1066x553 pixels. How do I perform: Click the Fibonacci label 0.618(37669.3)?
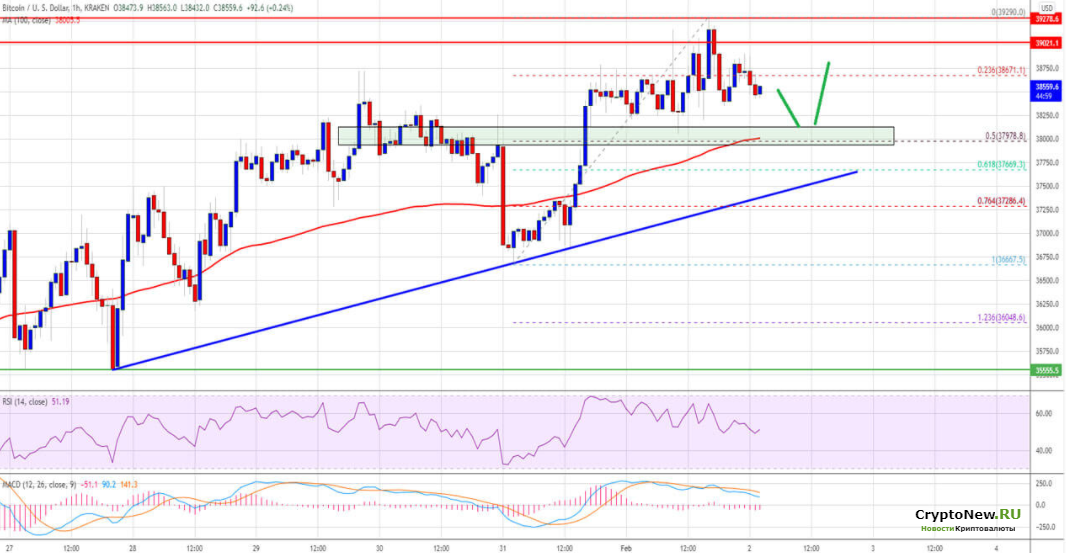click(1001, 165)
